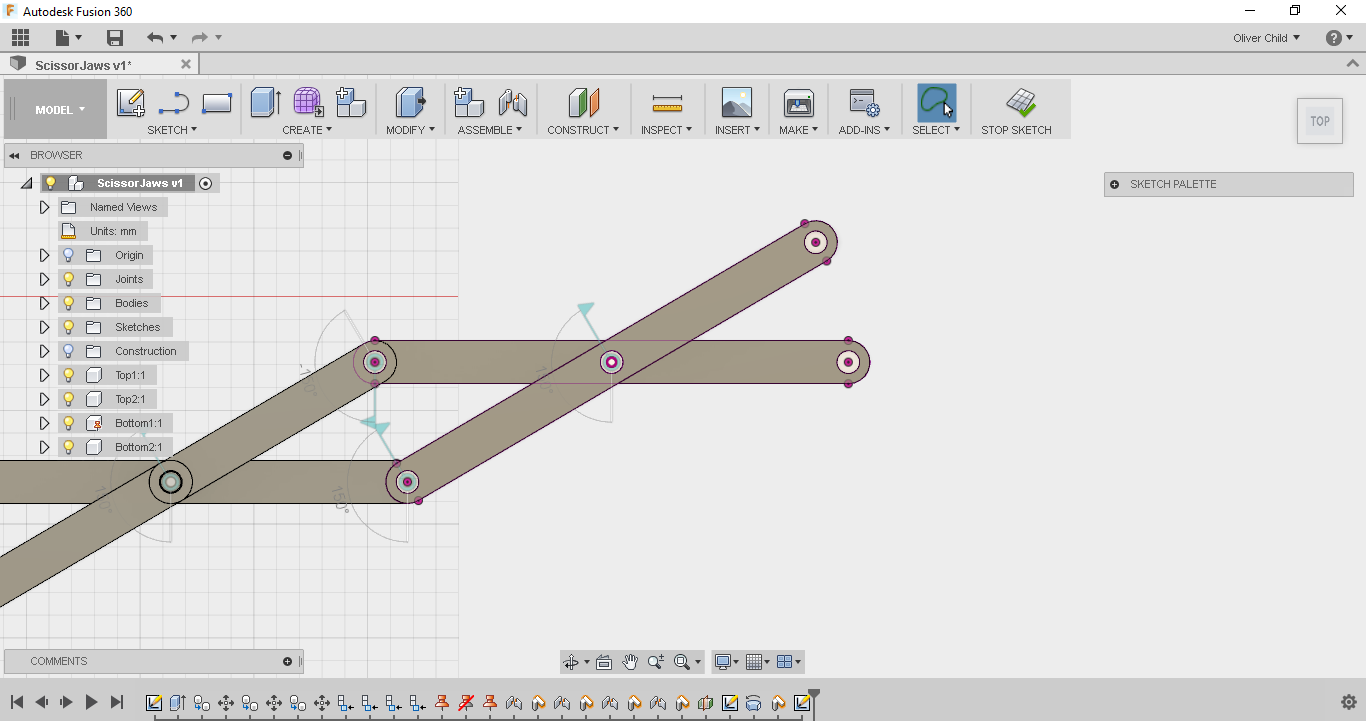Play the timeline
The height and width of the screenshot is (721, 1366).
(x=91, y=702)
